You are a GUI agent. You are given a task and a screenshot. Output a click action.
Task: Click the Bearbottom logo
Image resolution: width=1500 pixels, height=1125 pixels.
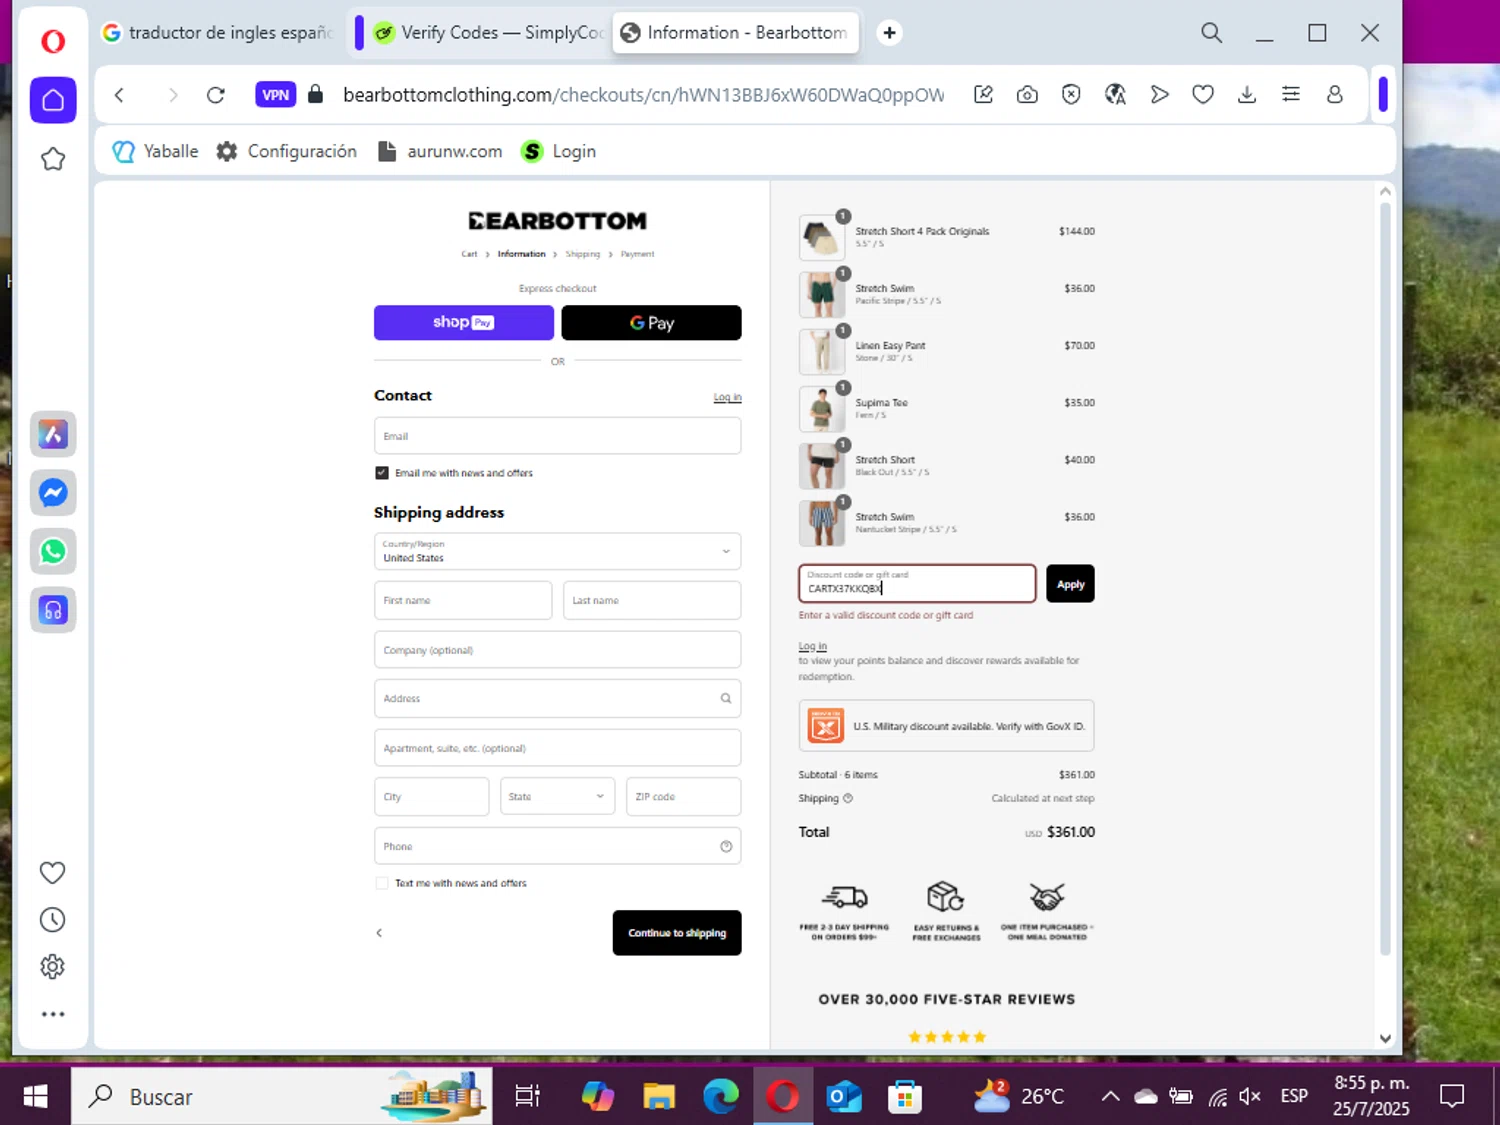557,221
